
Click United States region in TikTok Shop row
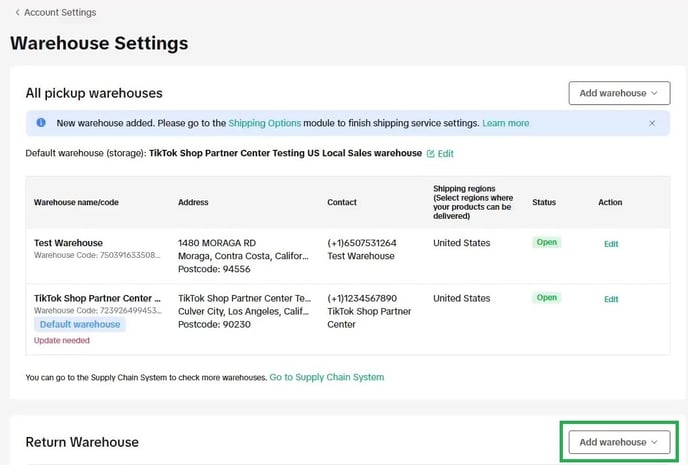pyautogui.click(x=462, y=298)
